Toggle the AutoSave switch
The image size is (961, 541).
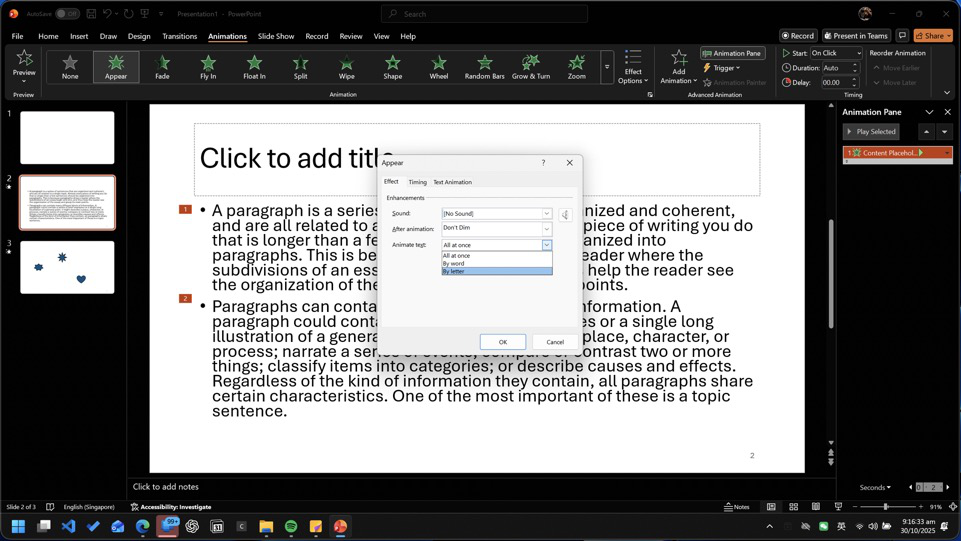pyautogui.click(x=67, y=13)
